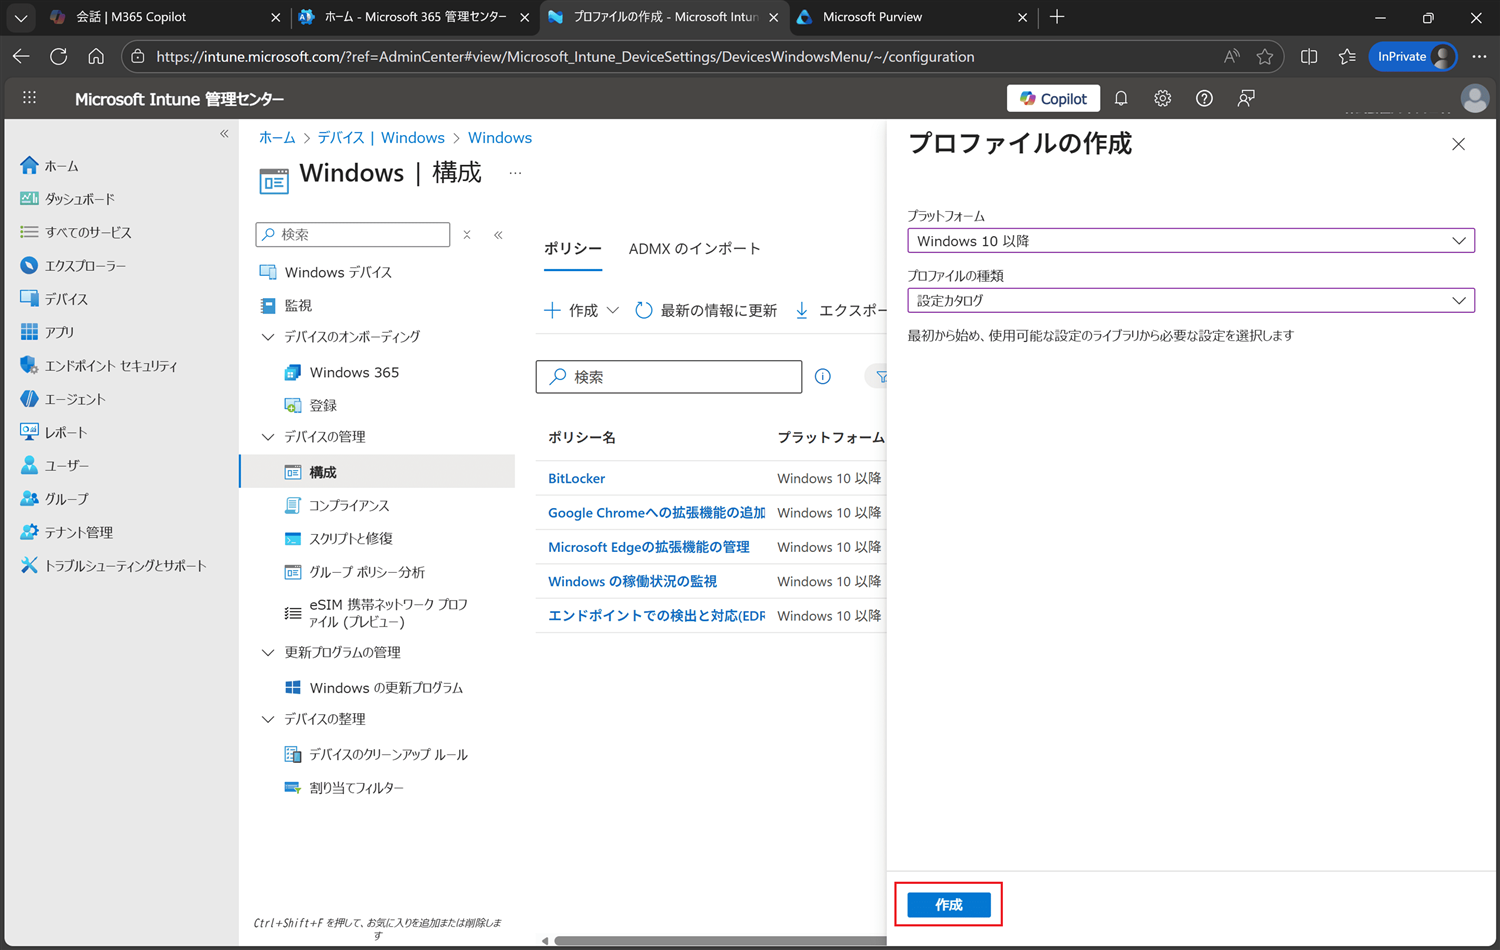
Task: Open the app launcher waffle icon
Action: 29,98
